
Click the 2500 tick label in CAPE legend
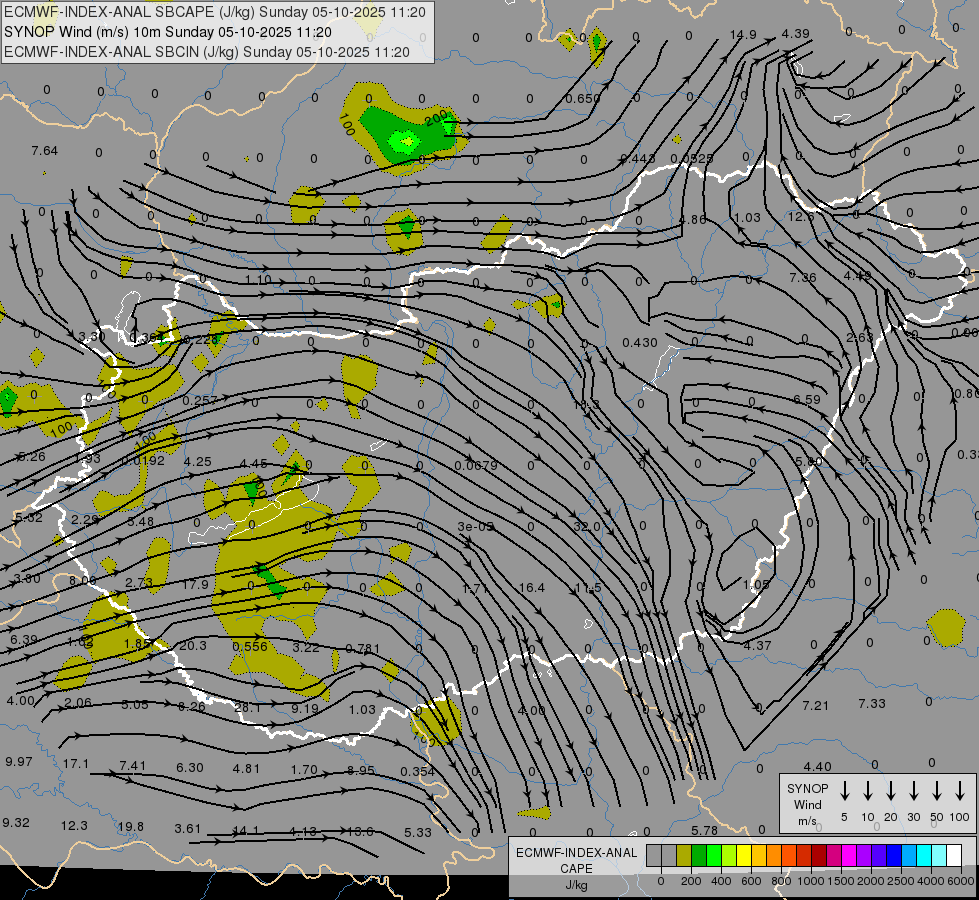901,881
